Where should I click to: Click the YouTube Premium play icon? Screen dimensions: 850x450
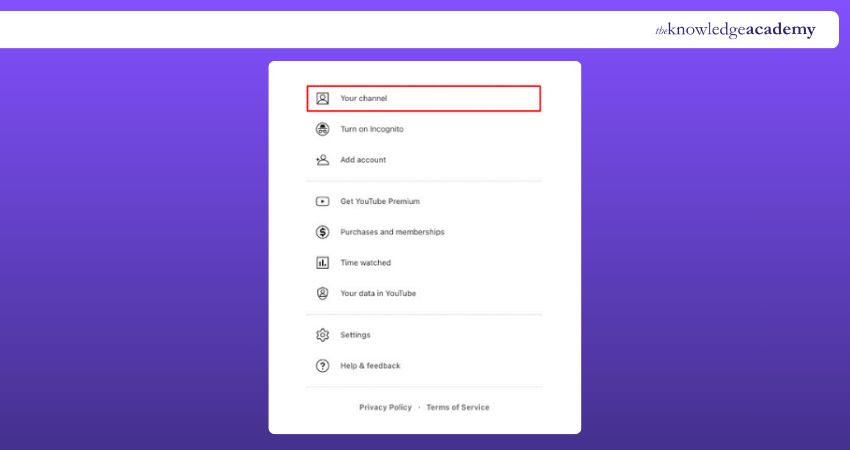(323, 201)
